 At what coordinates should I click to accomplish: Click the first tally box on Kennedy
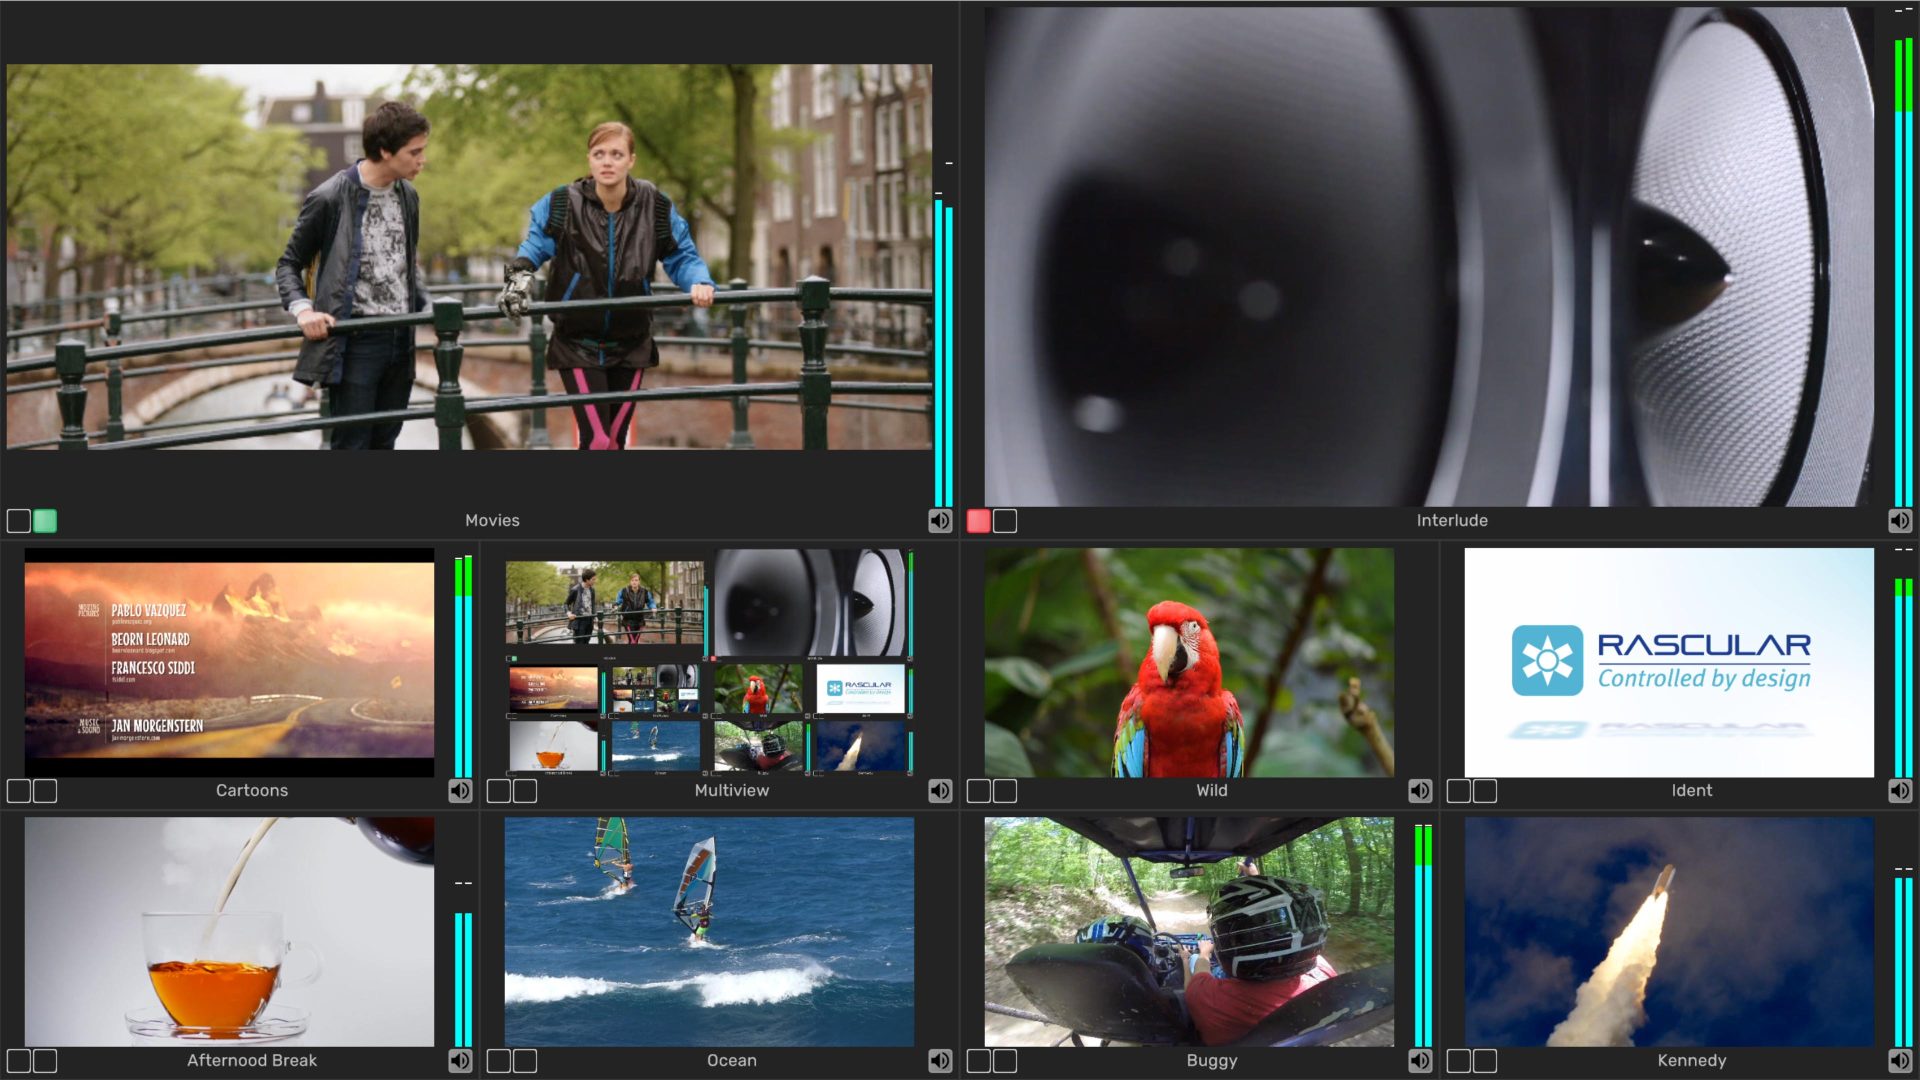[x=1459, y=1061]
